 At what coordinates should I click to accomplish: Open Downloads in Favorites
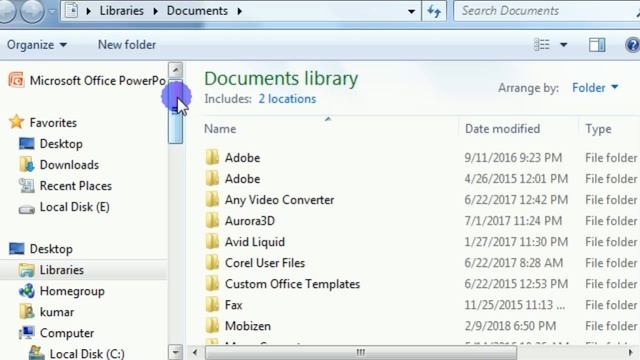pyautogui.click(x=69, y=165)
